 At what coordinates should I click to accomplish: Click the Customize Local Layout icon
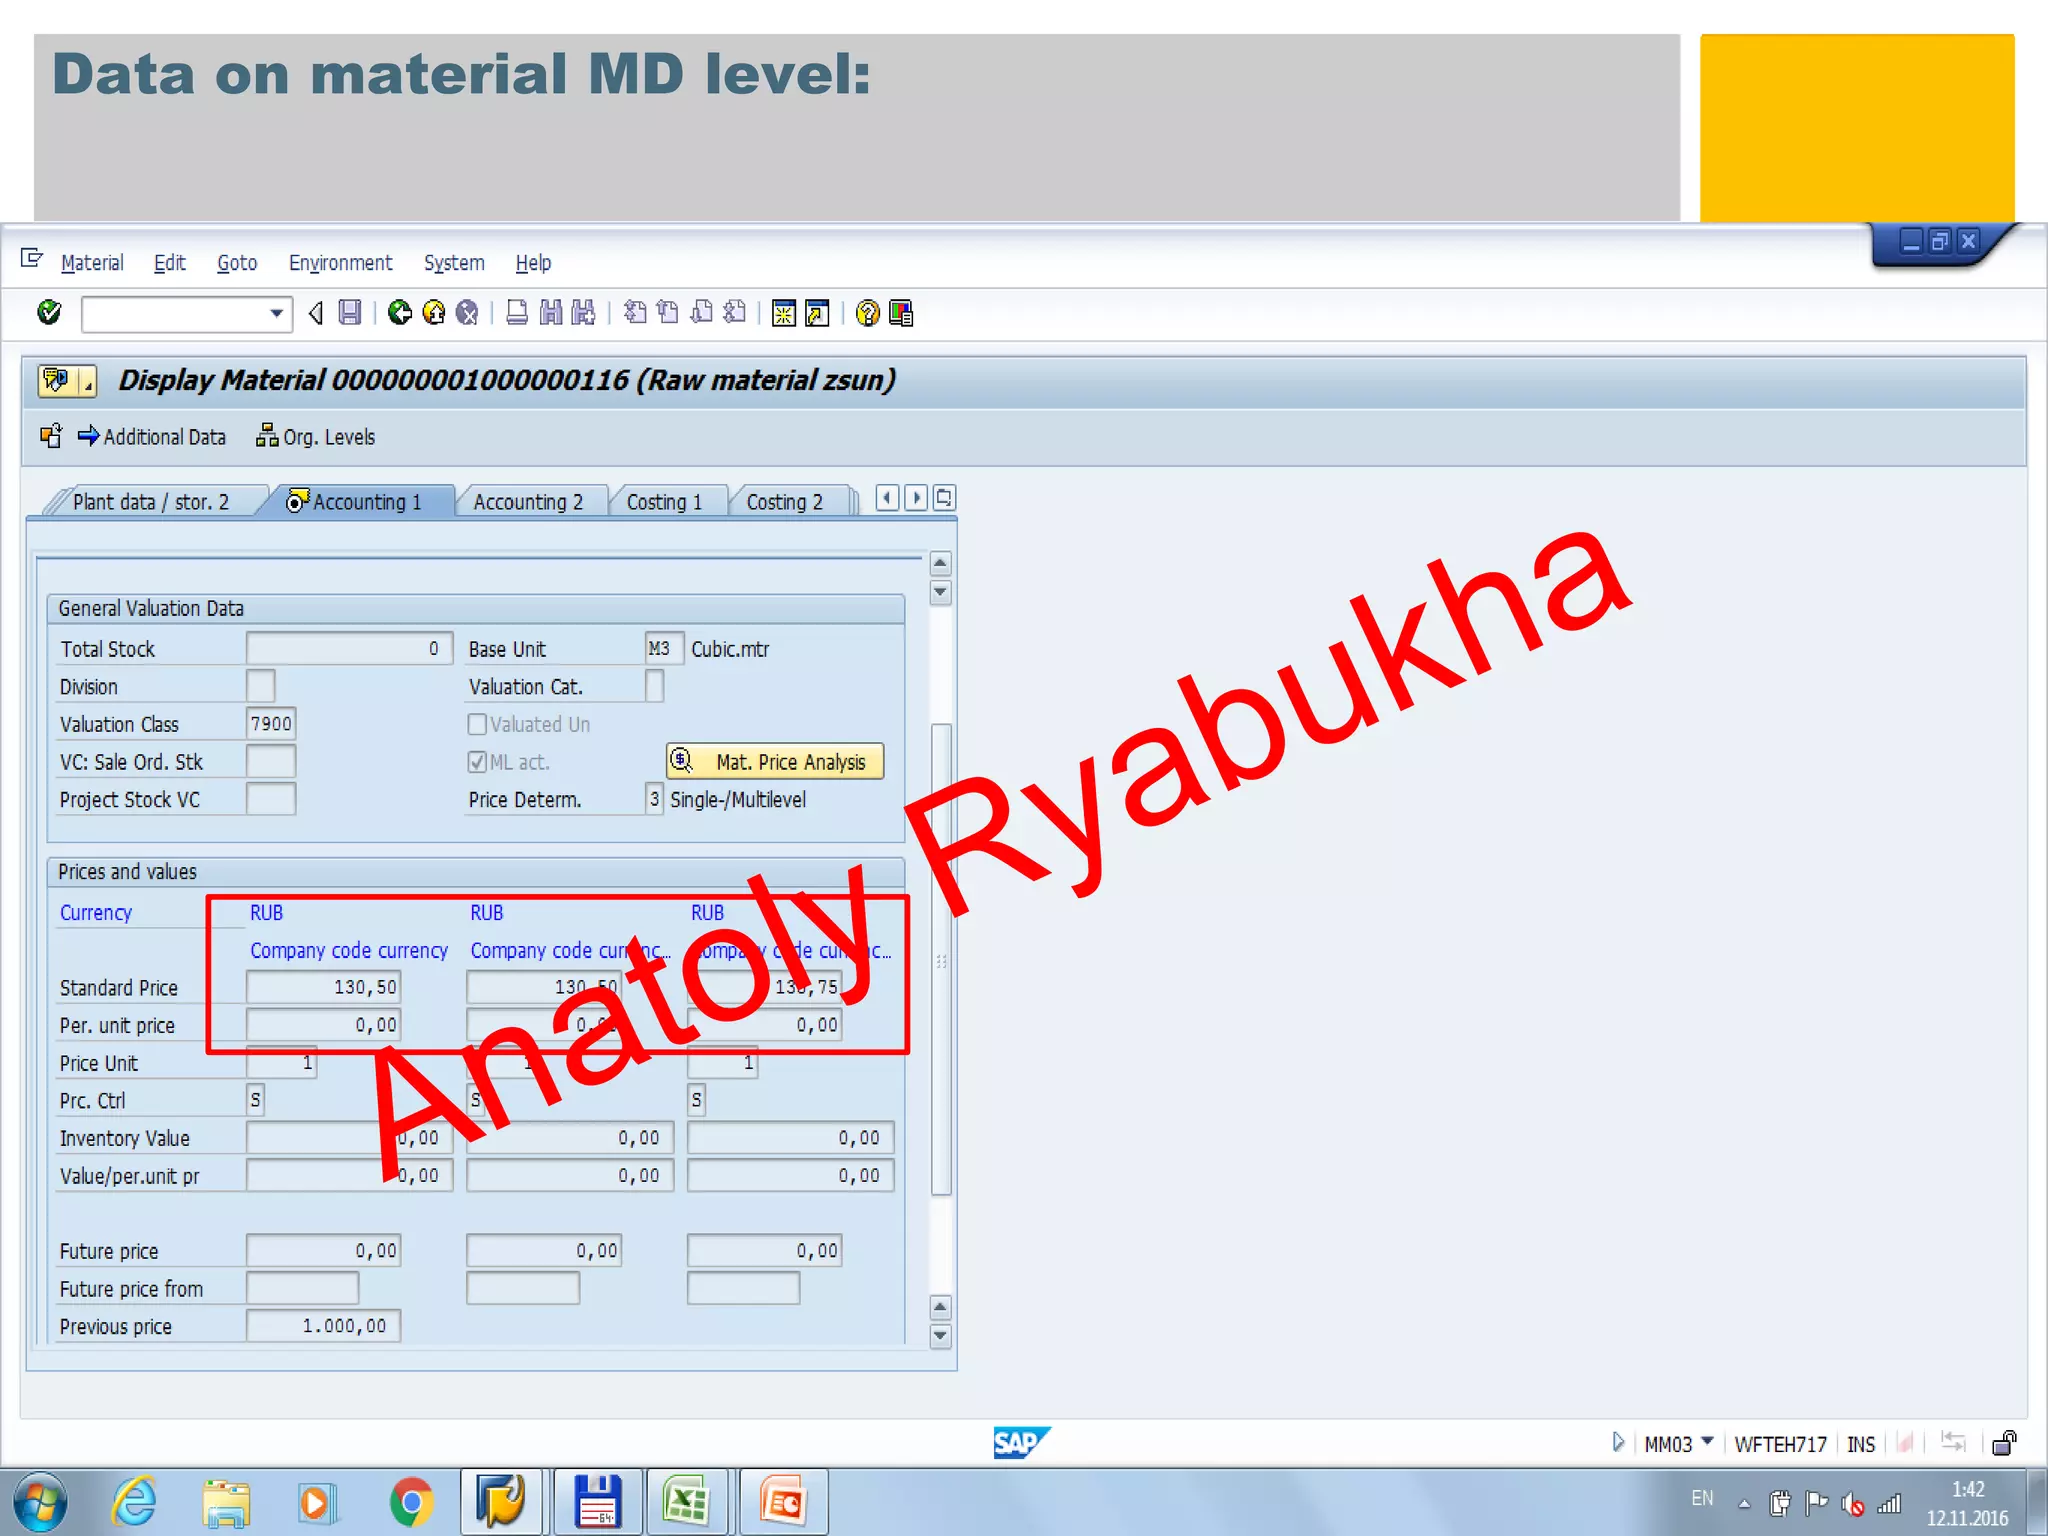pos(901,313)
